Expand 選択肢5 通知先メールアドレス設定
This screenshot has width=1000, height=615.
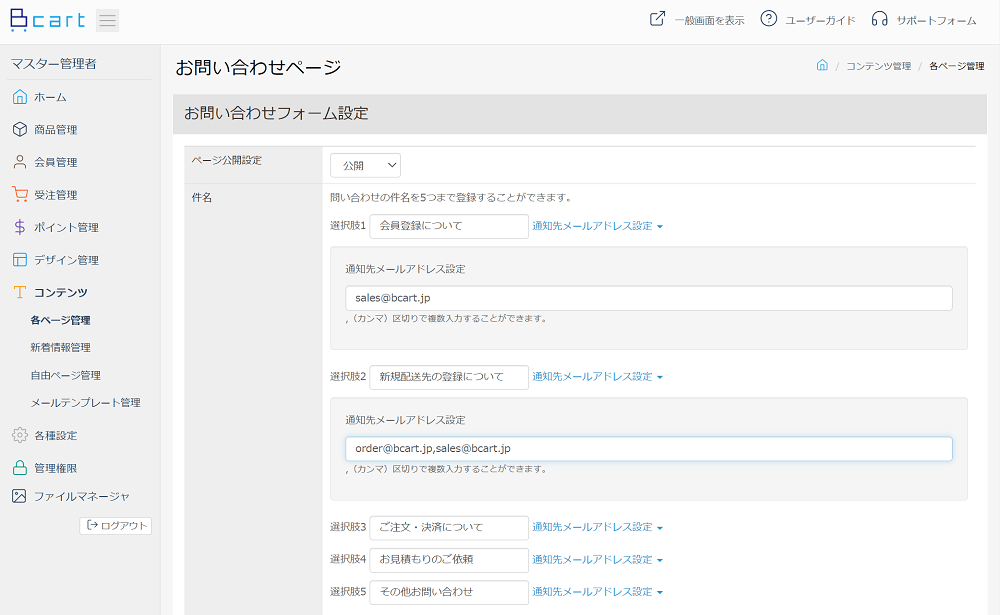tap(597, 592)
